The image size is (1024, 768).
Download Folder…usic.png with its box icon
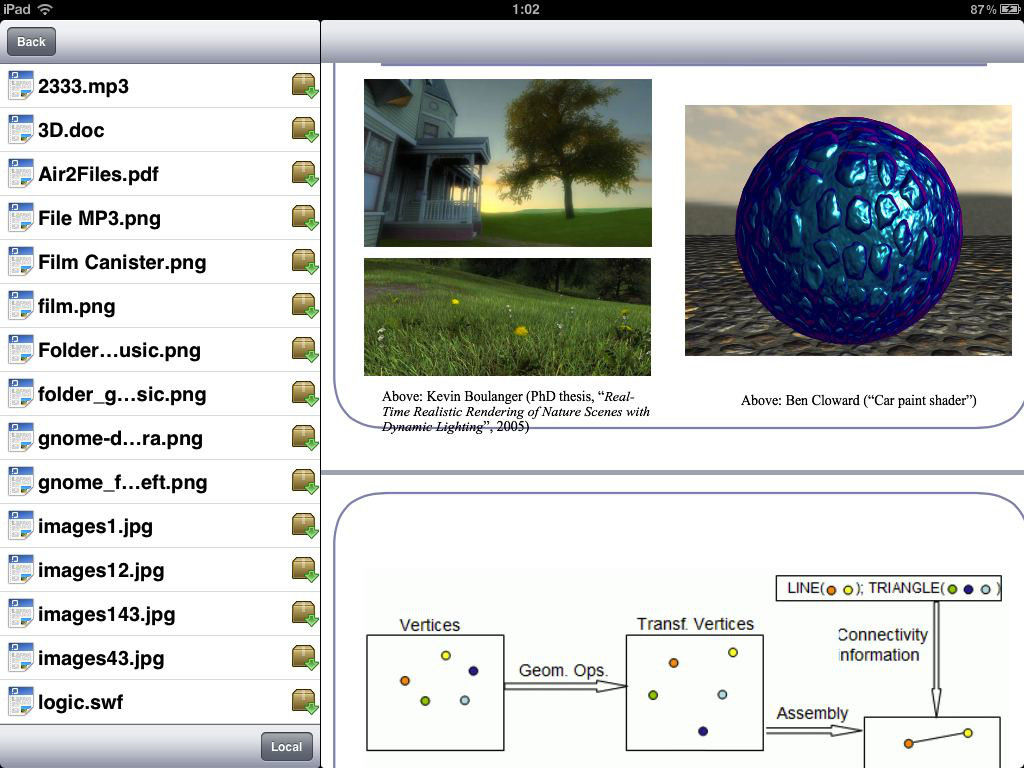(x=304, y=349)
